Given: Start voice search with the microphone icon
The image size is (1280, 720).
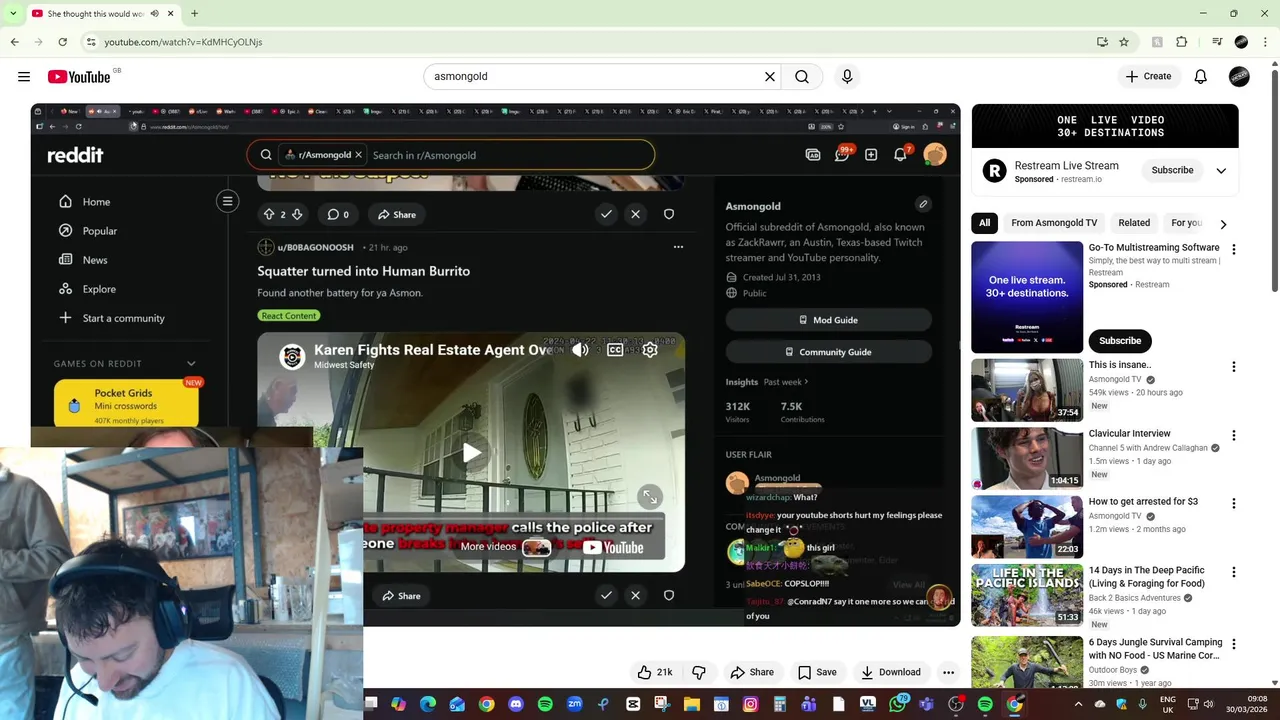Looking at the screenshot, I should tap(847, 76).
